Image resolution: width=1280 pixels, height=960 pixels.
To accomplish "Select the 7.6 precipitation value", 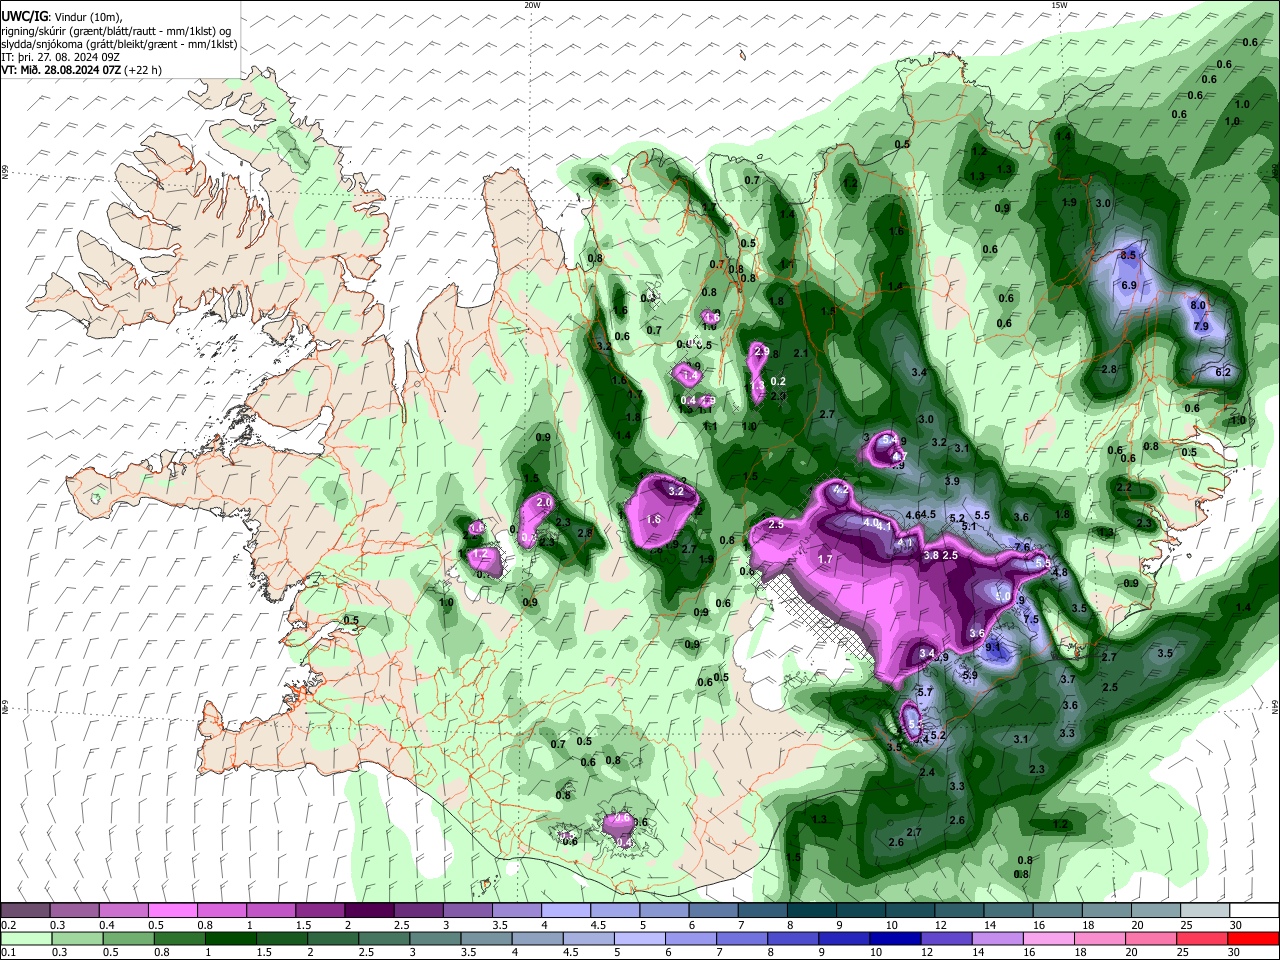I will click(1022, 547).
